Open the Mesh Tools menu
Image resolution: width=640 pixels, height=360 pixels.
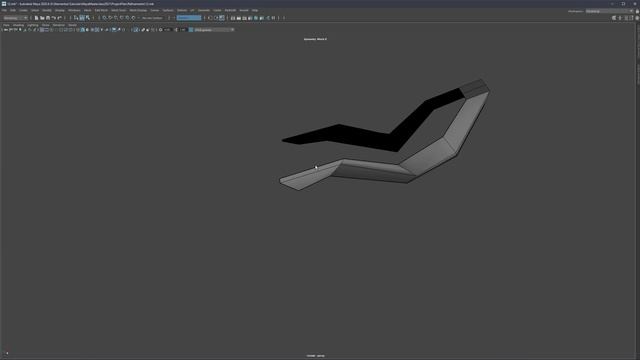coord(119,10)
